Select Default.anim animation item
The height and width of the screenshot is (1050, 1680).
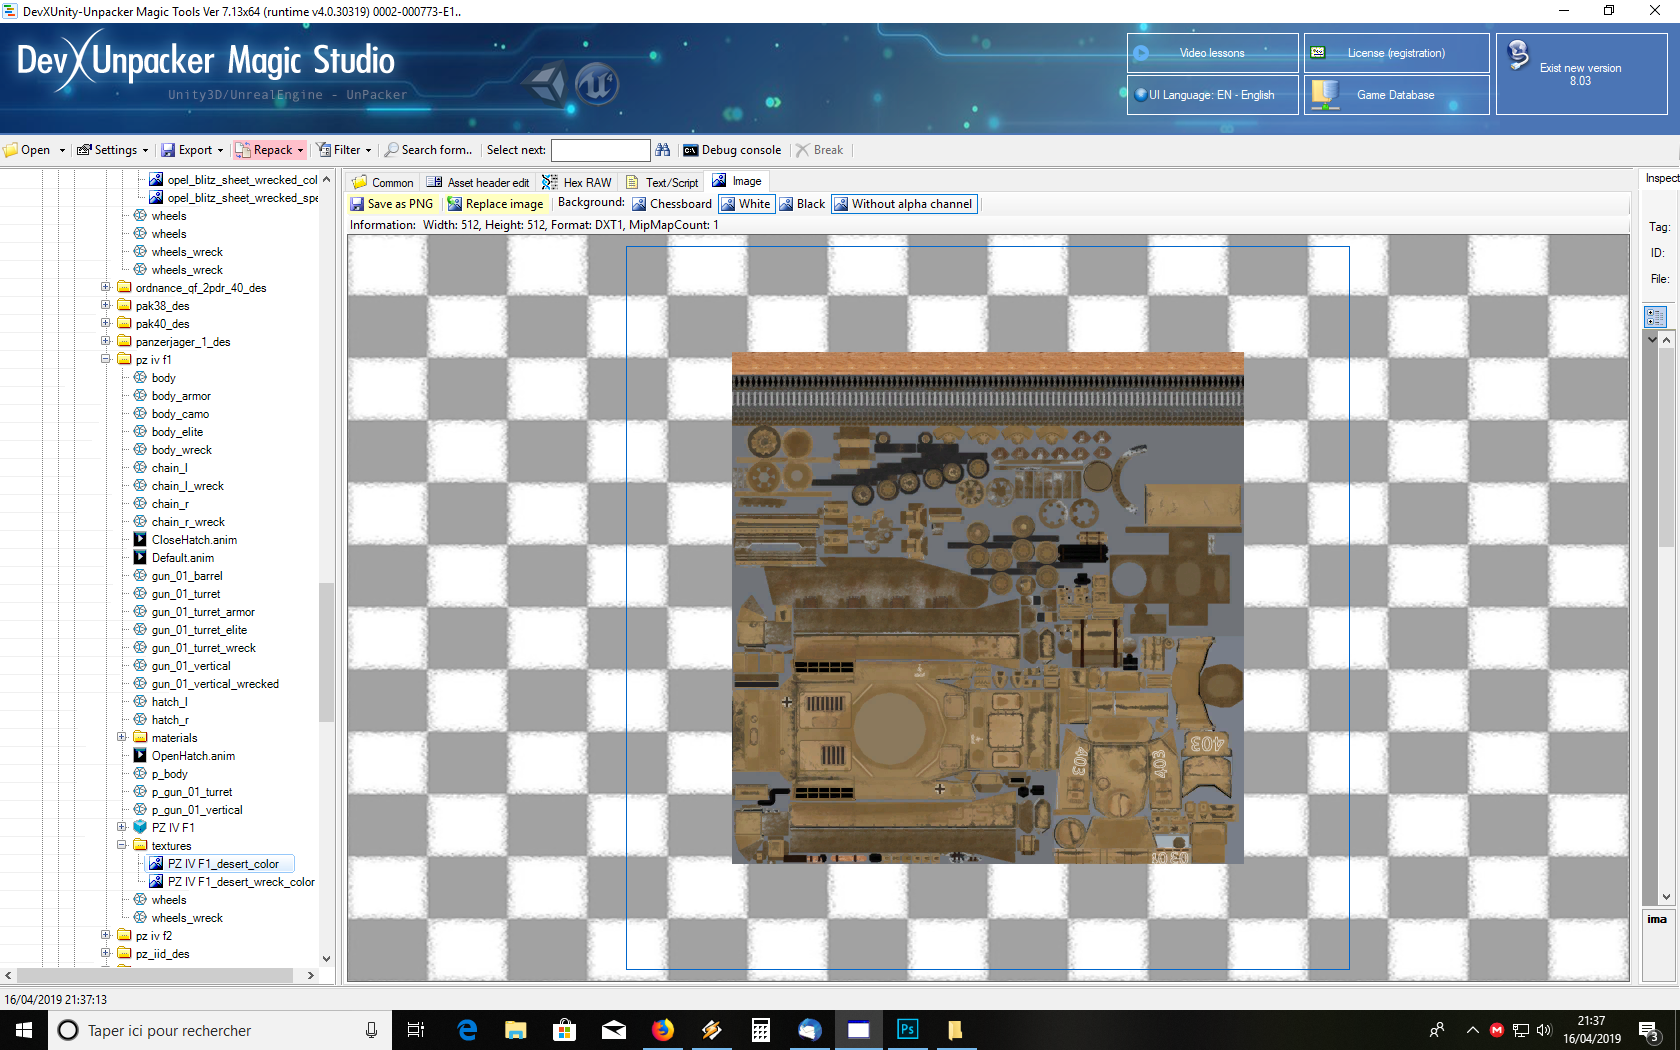(183, 558)
